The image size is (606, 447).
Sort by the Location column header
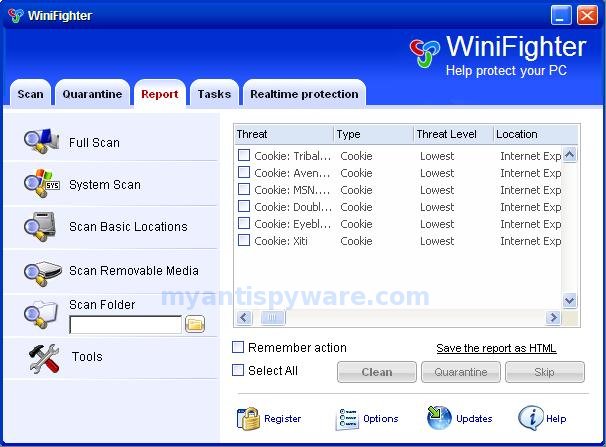[x=536, y=134]
